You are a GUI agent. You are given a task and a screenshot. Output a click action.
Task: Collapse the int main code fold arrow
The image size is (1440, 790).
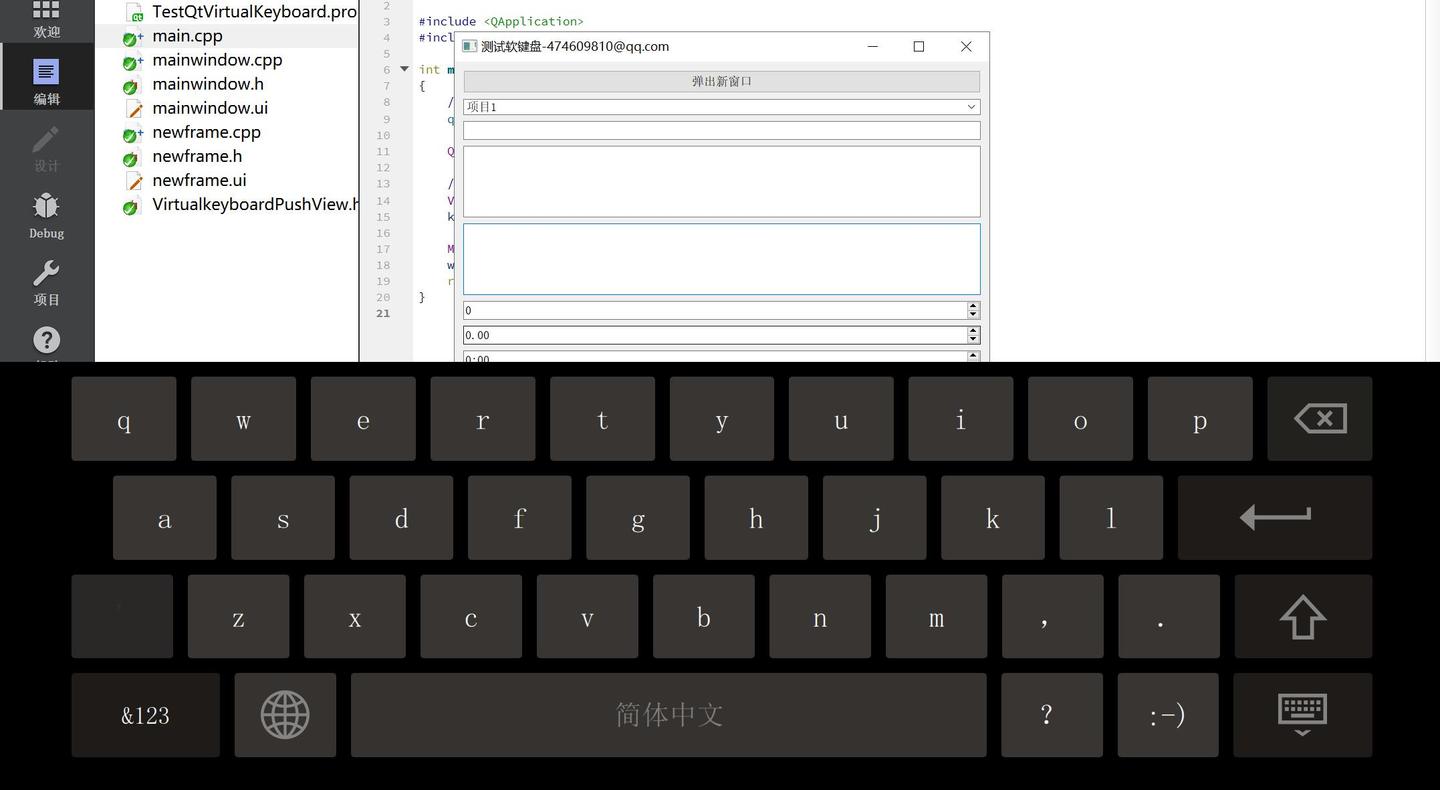[404, 69]
